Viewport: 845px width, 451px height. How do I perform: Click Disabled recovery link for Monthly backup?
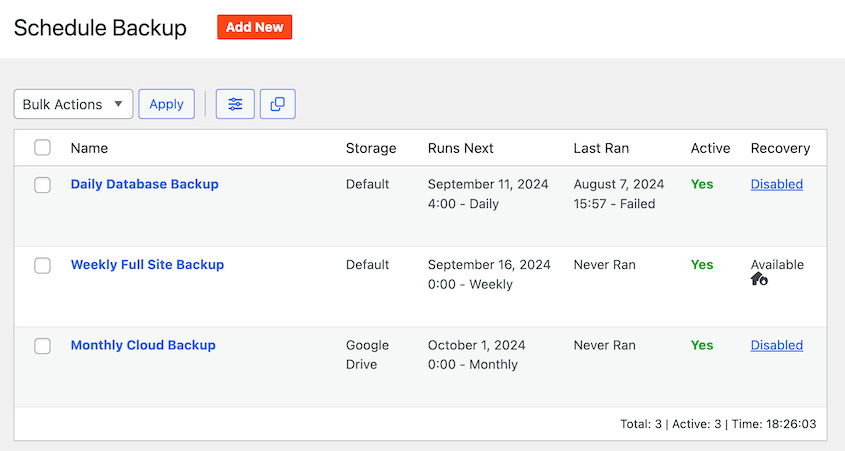(776, 345)
